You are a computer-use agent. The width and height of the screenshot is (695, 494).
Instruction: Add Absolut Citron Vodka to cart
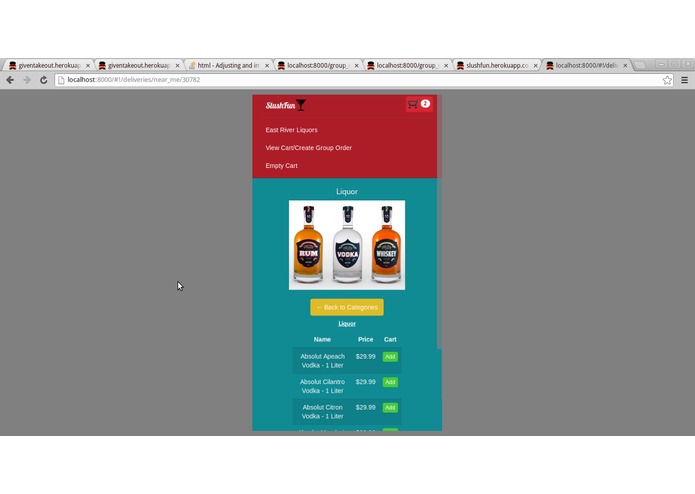tap(390, 408)
